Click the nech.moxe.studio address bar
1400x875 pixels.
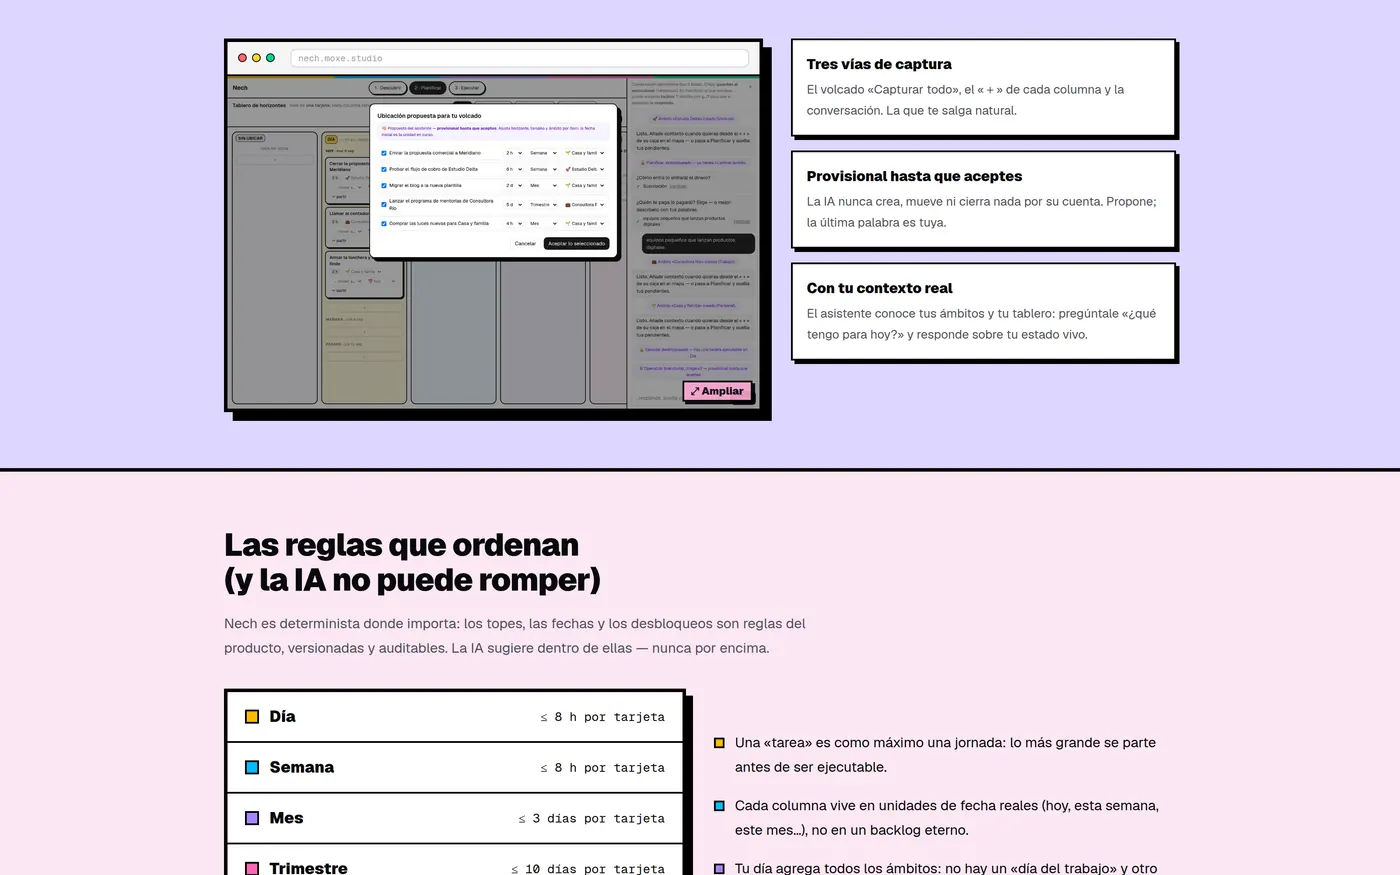[x=519, y=58]
